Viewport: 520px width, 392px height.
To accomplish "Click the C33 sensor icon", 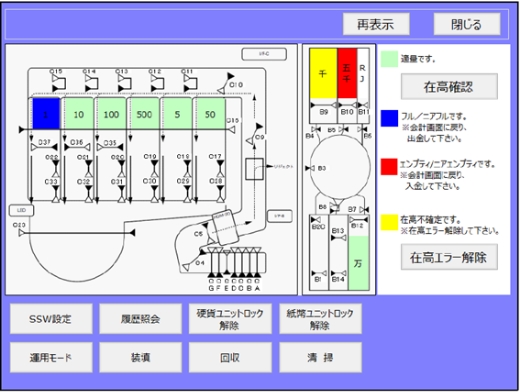I will coord(56,194).
